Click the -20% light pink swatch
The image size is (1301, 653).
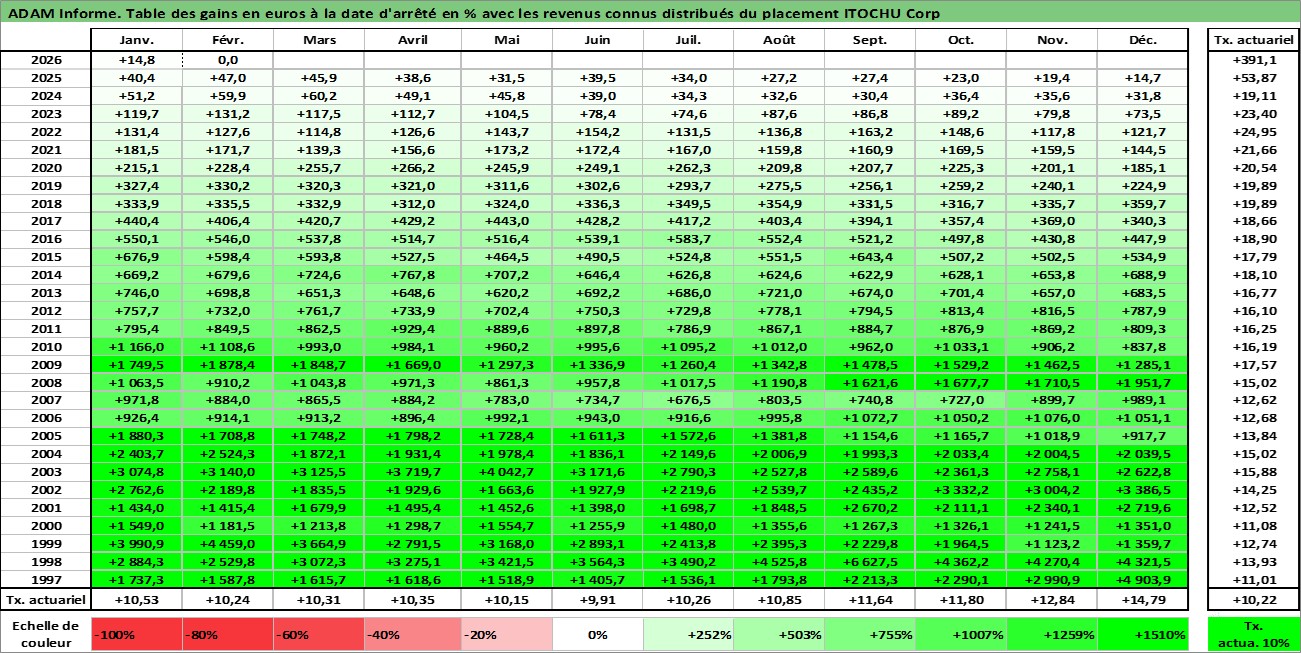click(506, 634)
